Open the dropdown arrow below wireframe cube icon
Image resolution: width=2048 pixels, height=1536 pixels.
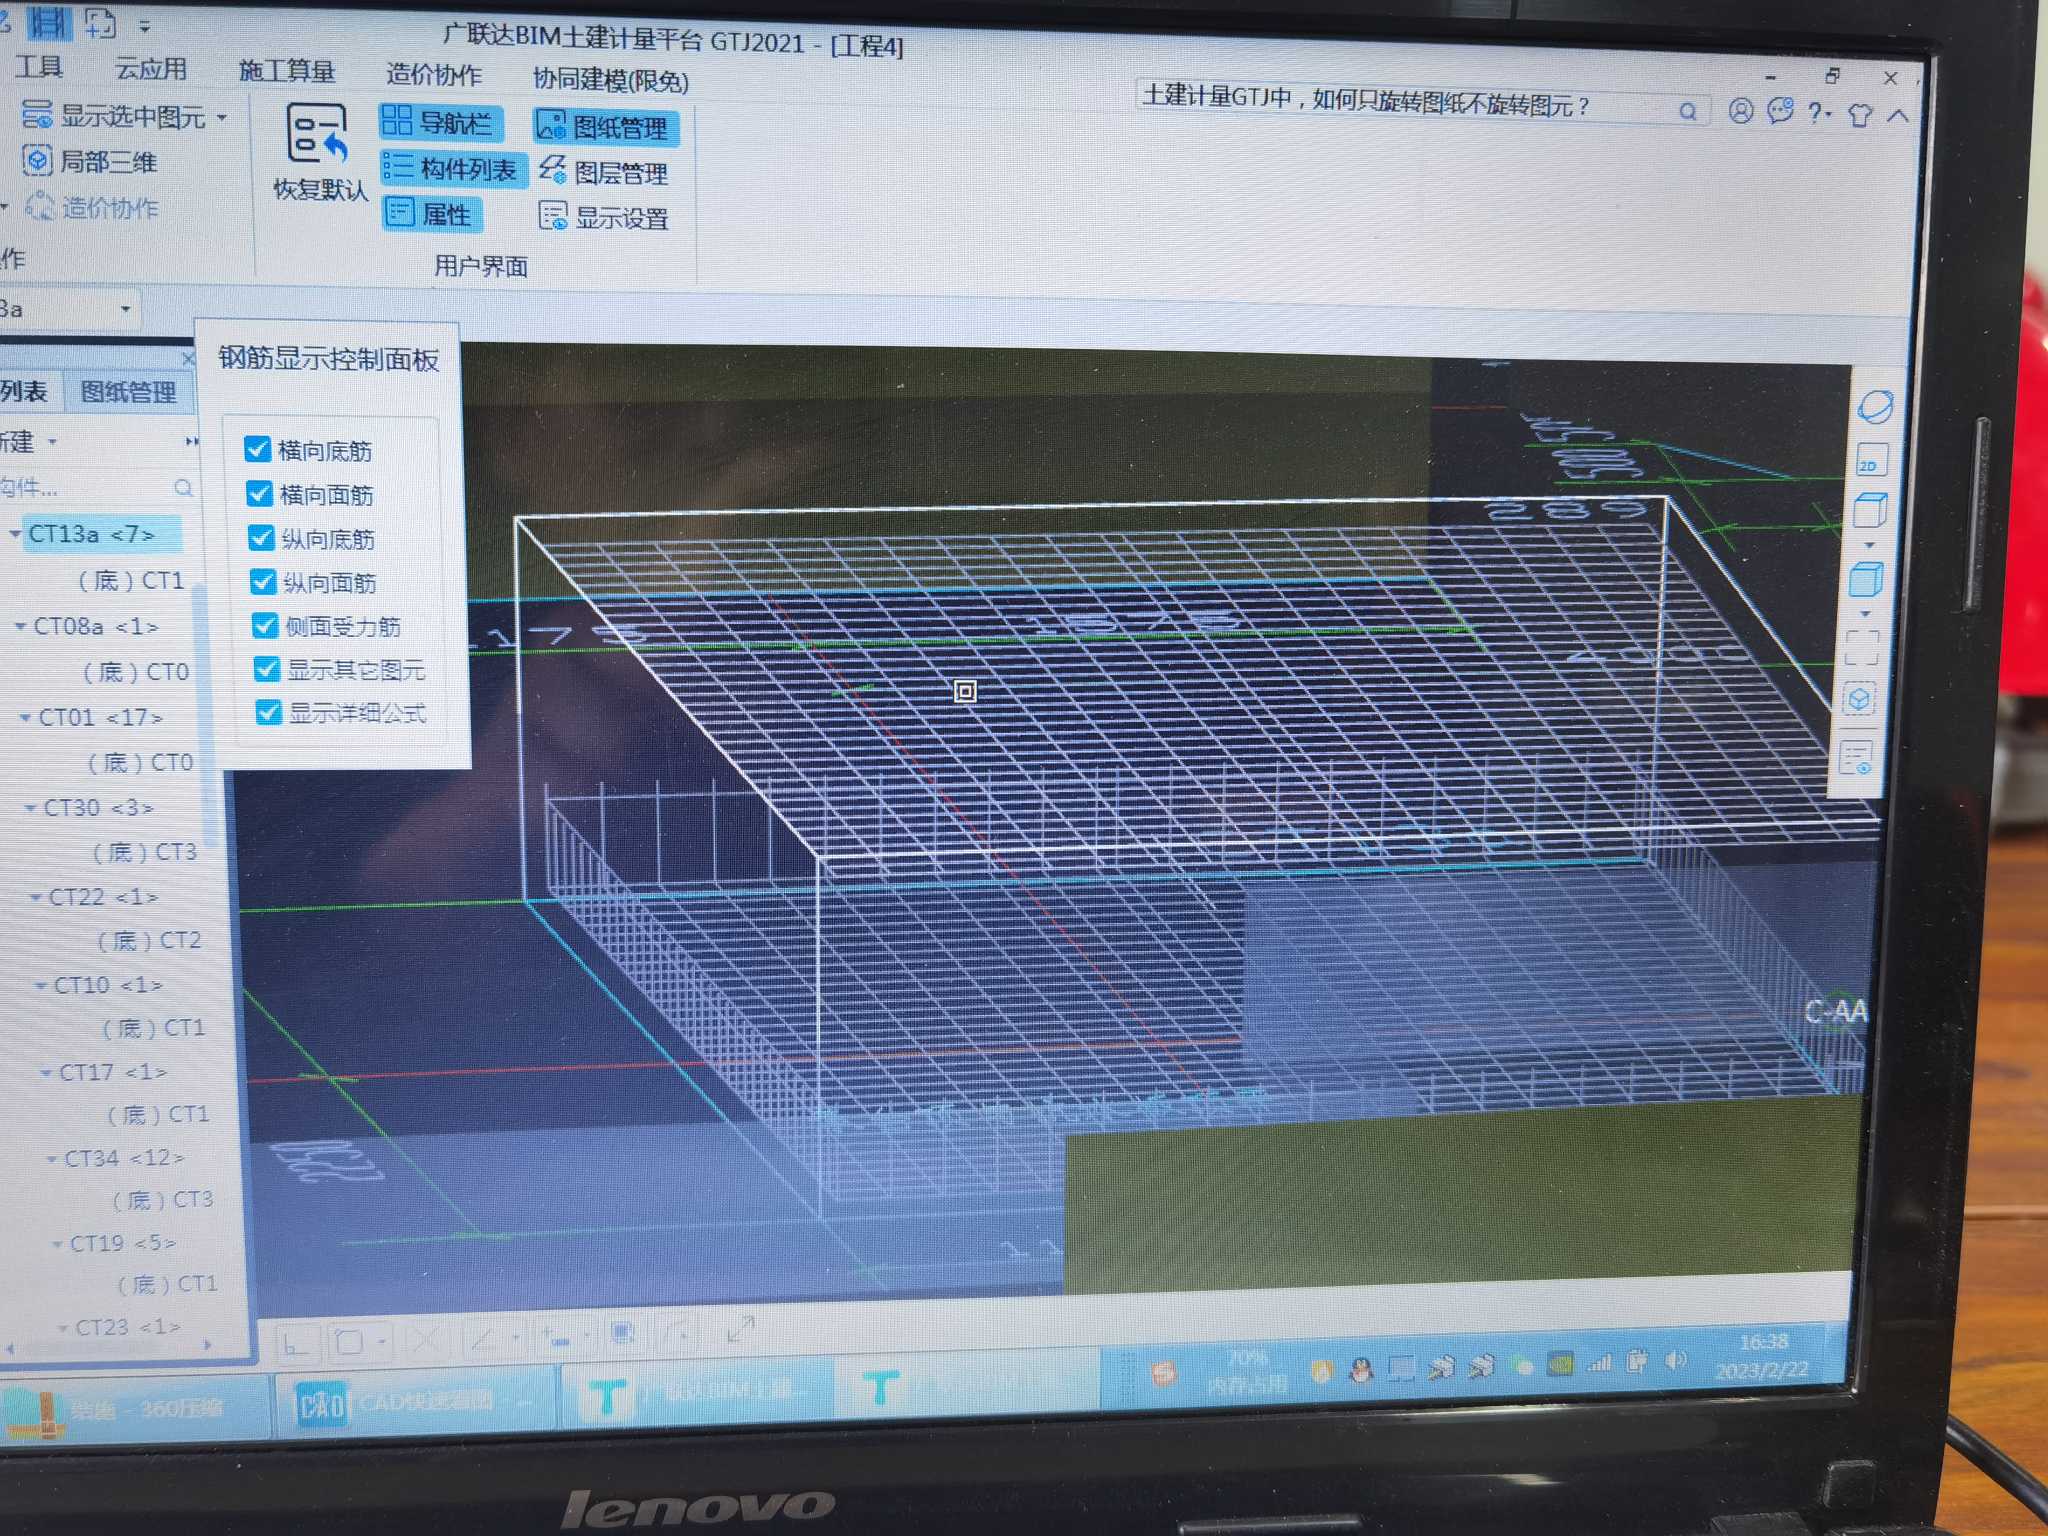pos(1868,545)
